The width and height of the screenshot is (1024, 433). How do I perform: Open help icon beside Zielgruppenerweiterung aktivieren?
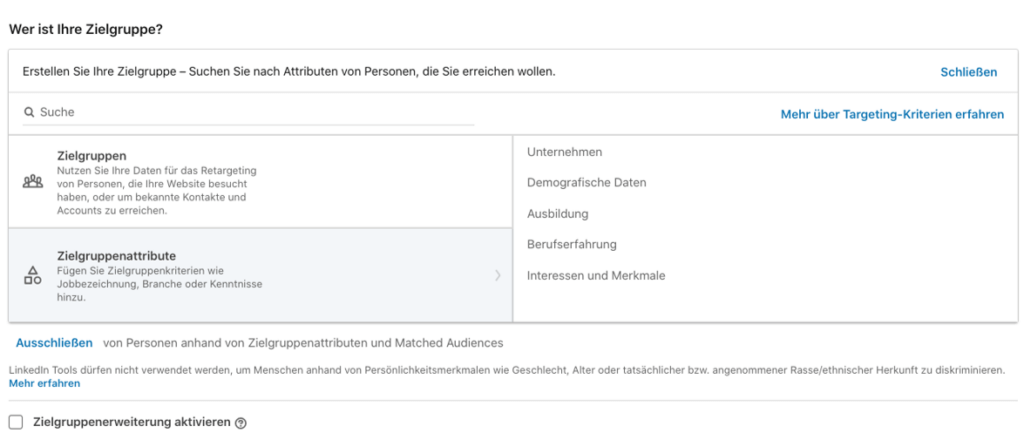tap(240, 423)
